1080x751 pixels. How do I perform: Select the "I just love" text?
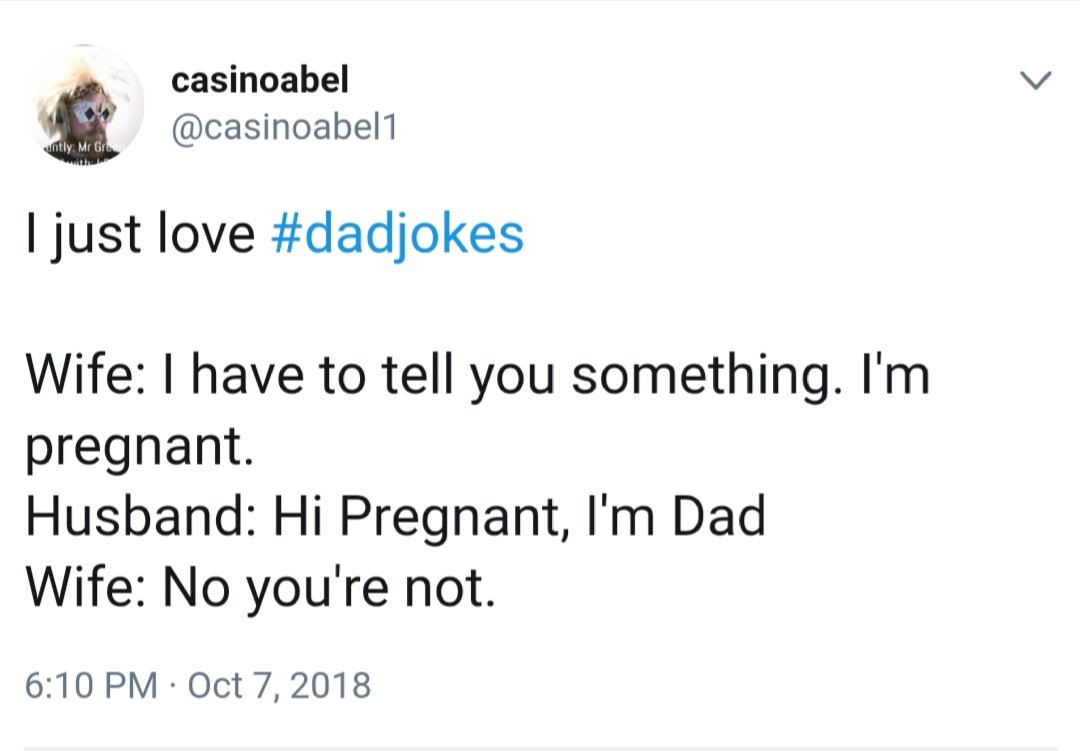[140, 234]
